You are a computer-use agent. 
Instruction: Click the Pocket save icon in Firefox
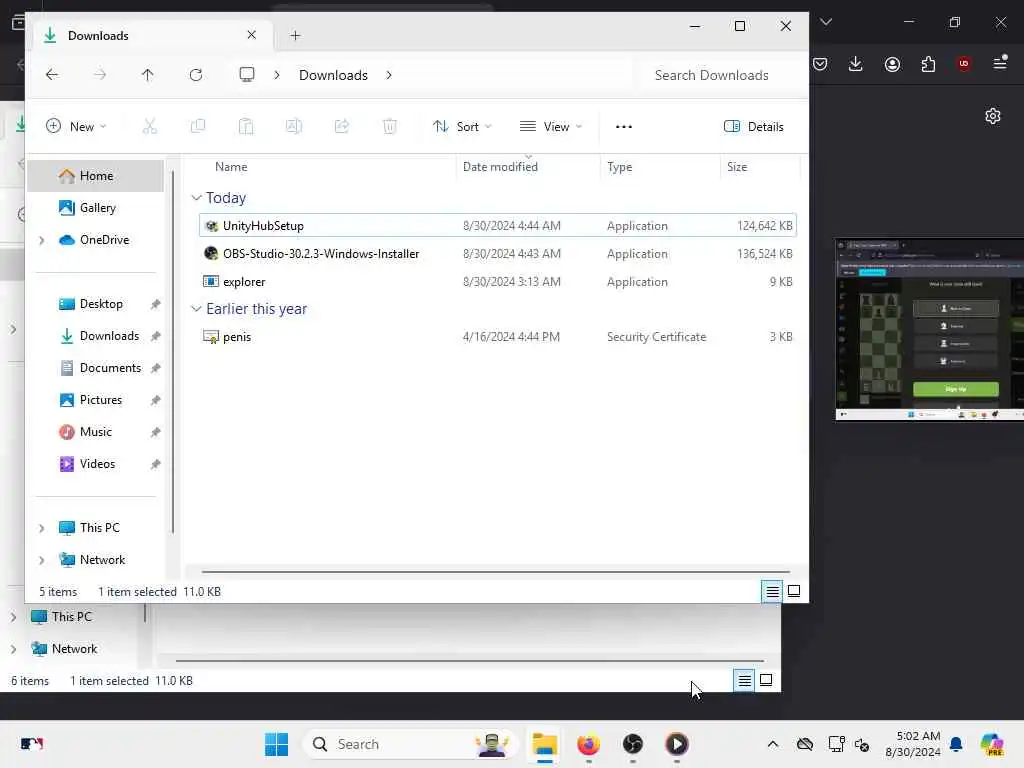[821, 64]
